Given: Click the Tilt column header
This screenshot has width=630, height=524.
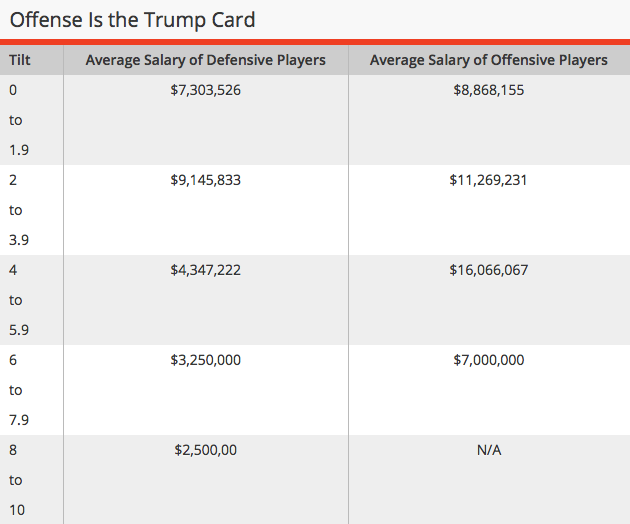Looking at the screenshot, I should point(20,60).
